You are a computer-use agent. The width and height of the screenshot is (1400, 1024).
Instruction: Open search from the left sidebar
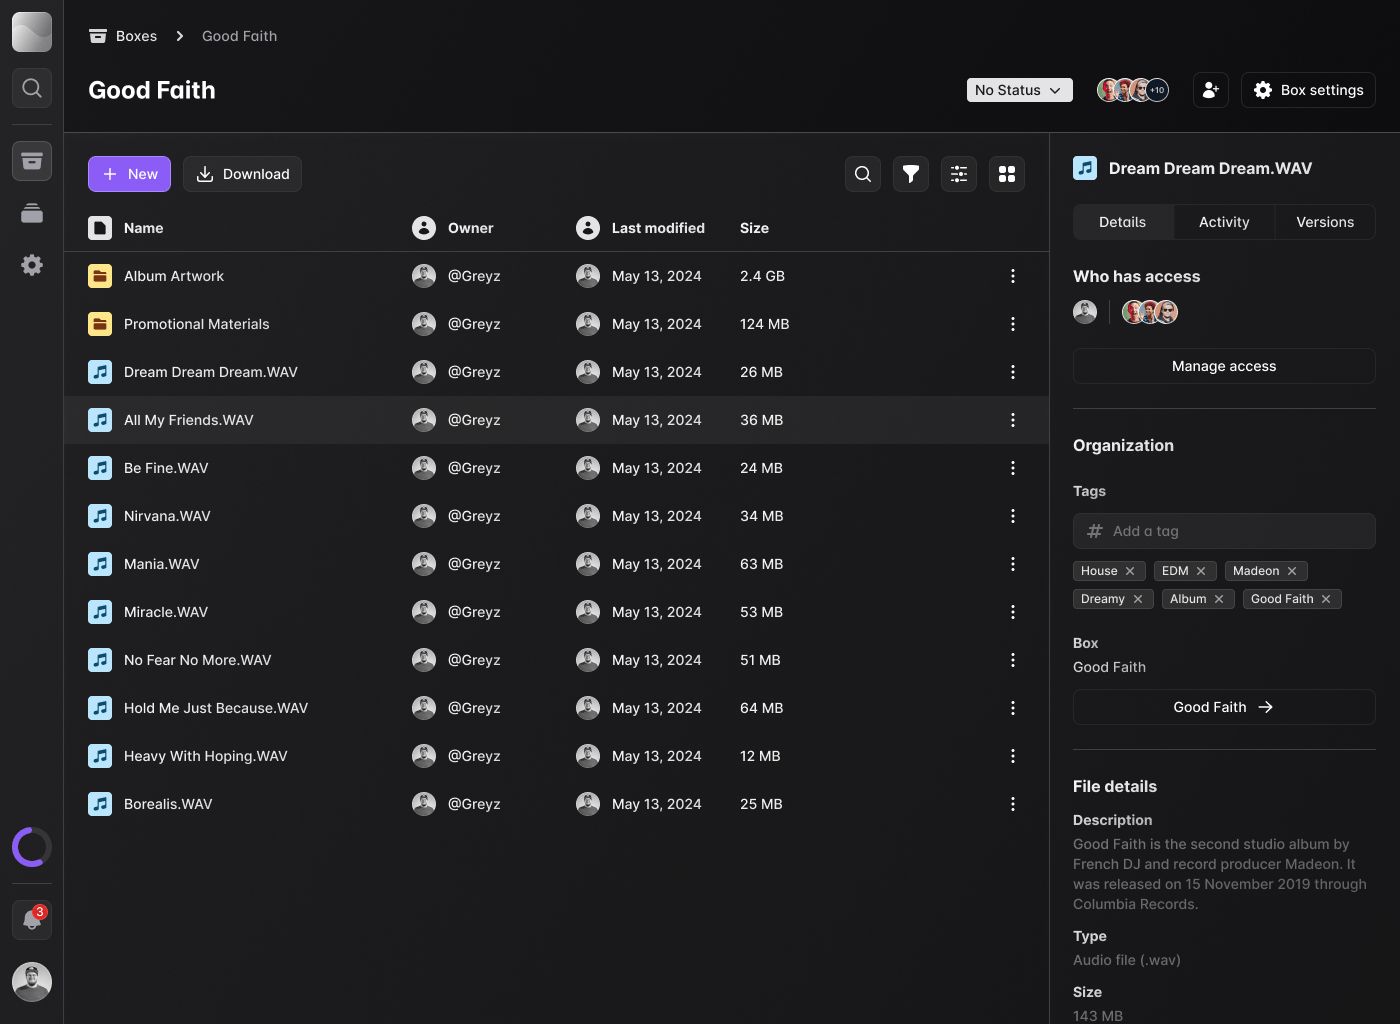pos(32,88)
